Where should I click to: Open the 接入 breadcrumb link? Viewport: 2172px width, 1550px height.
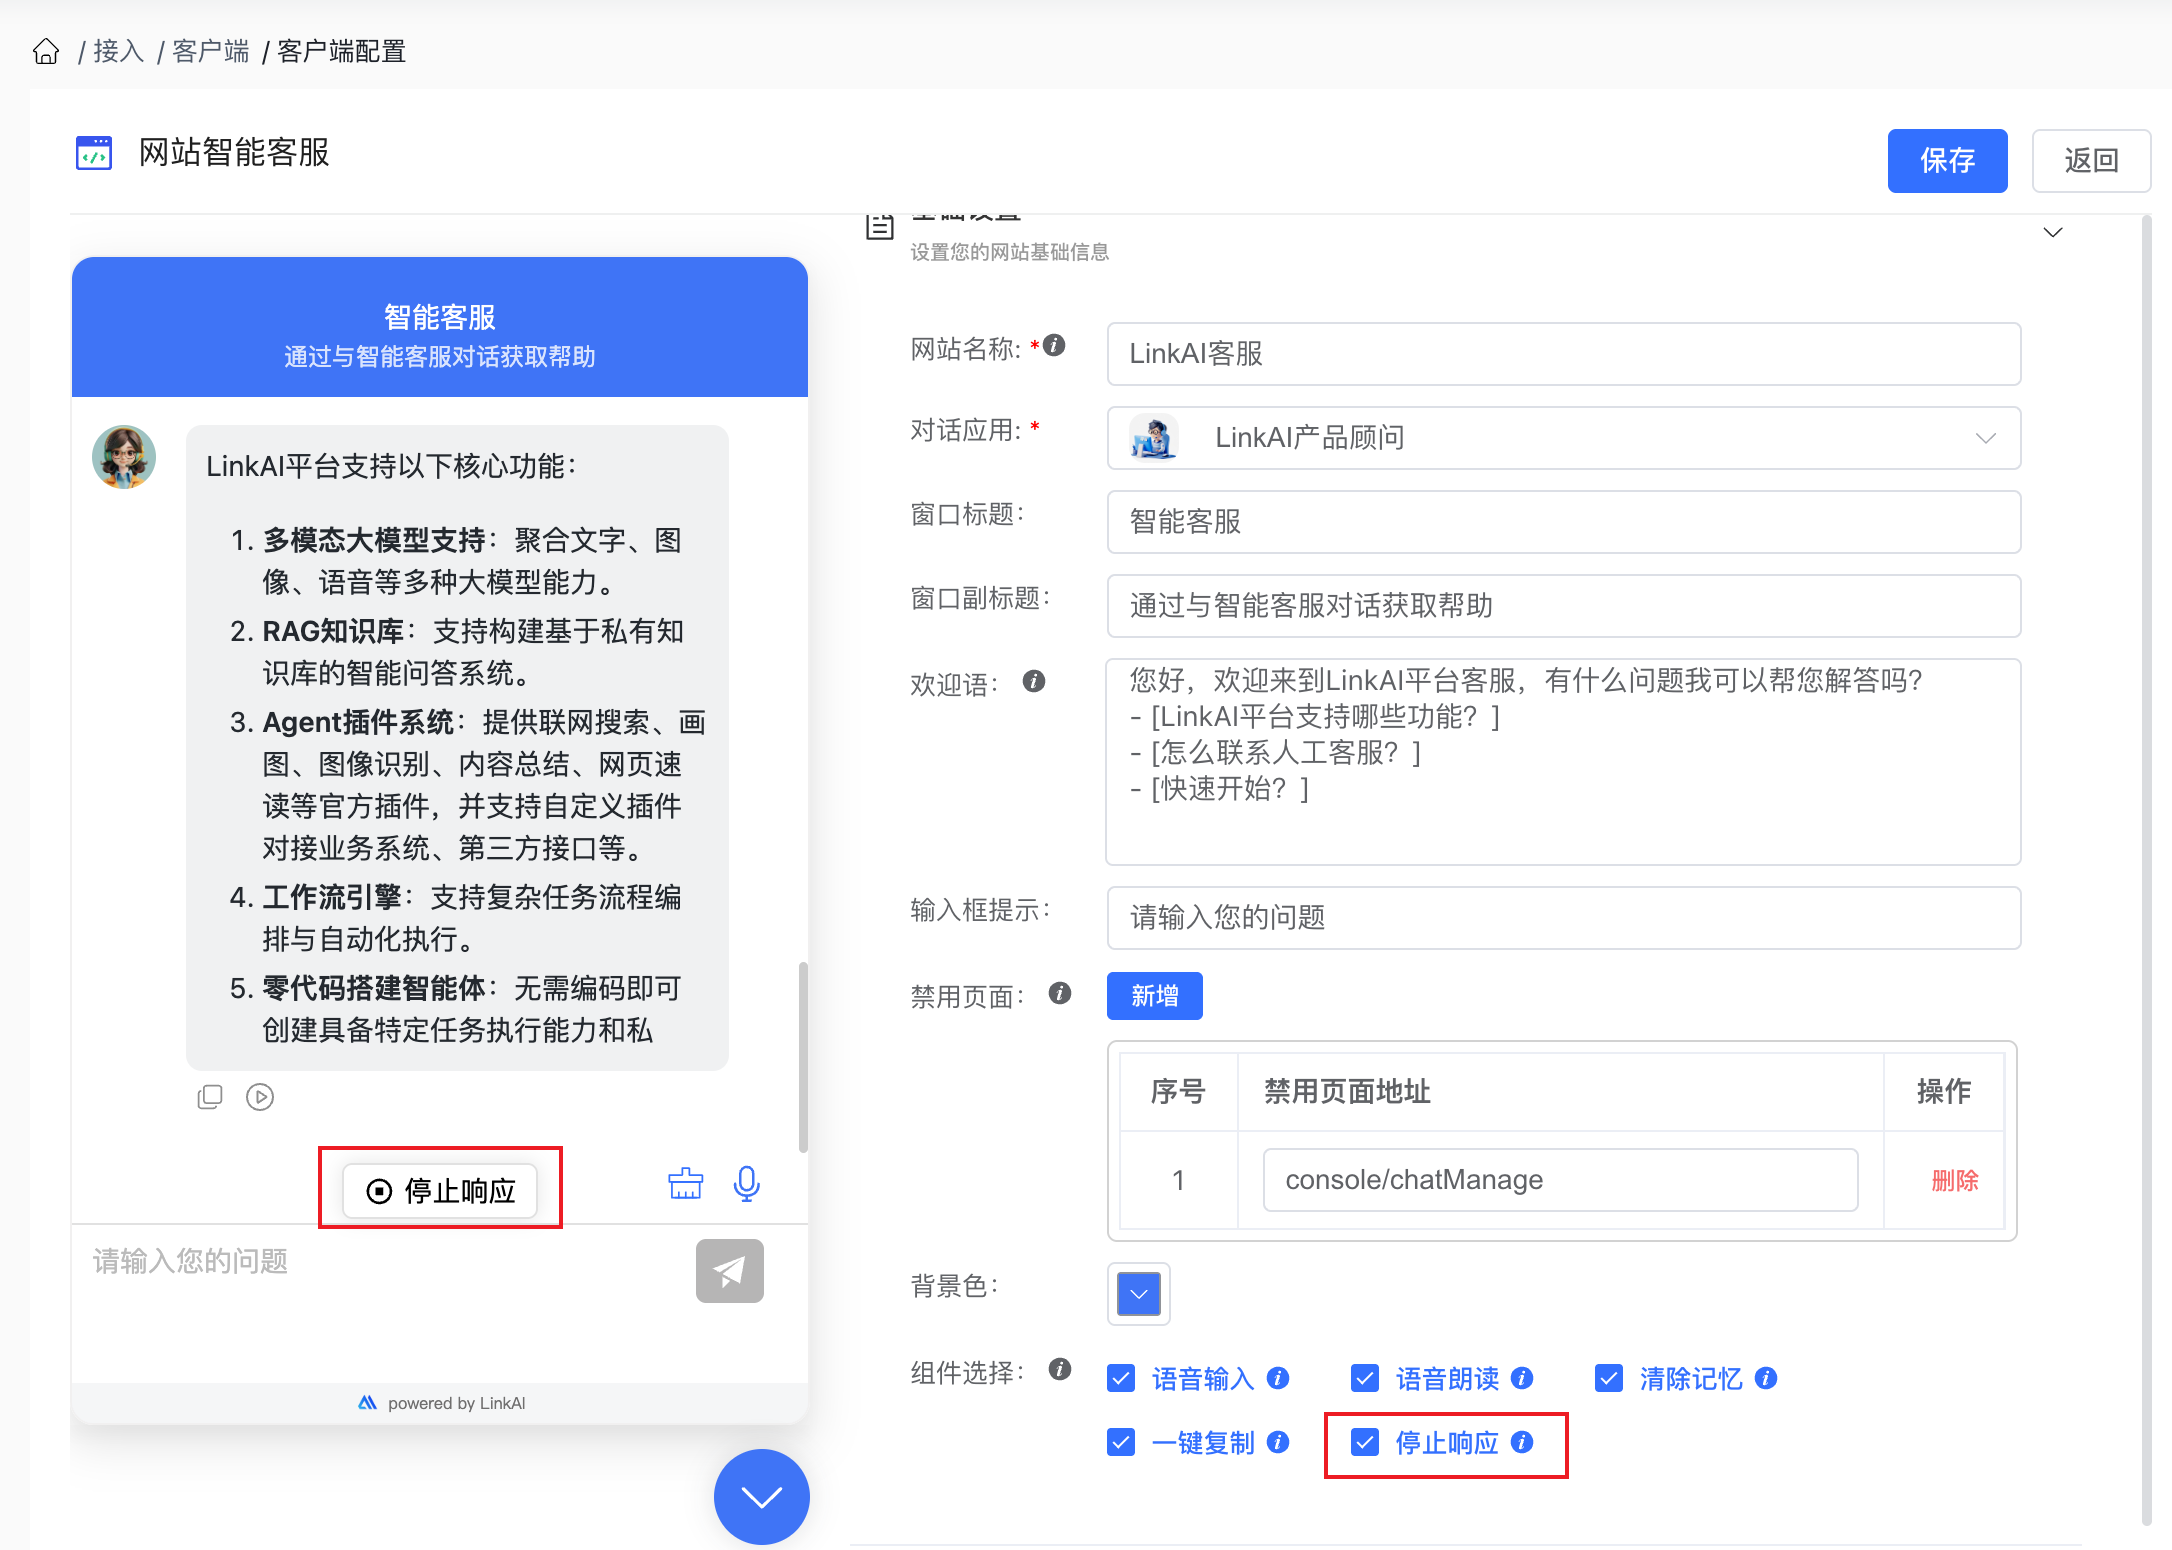[119, 51]
